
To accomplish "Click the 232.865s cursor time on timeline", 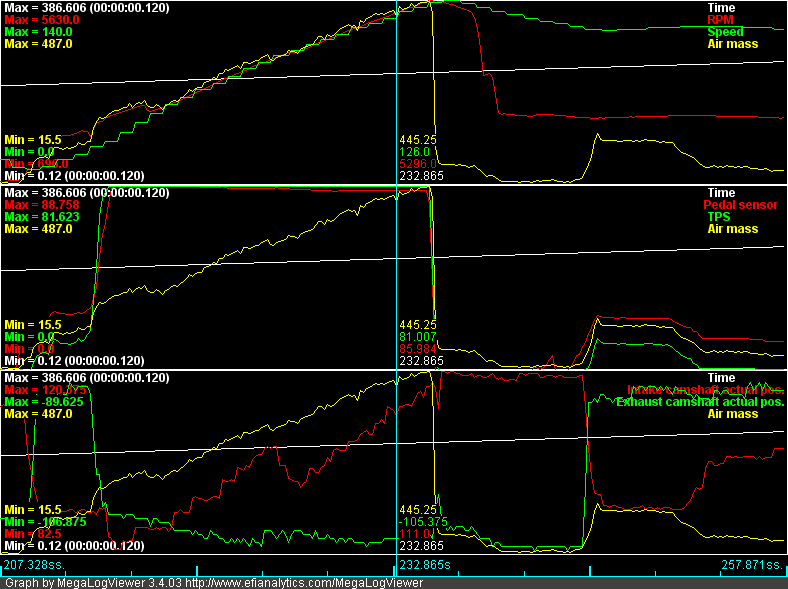I will 427,565.
